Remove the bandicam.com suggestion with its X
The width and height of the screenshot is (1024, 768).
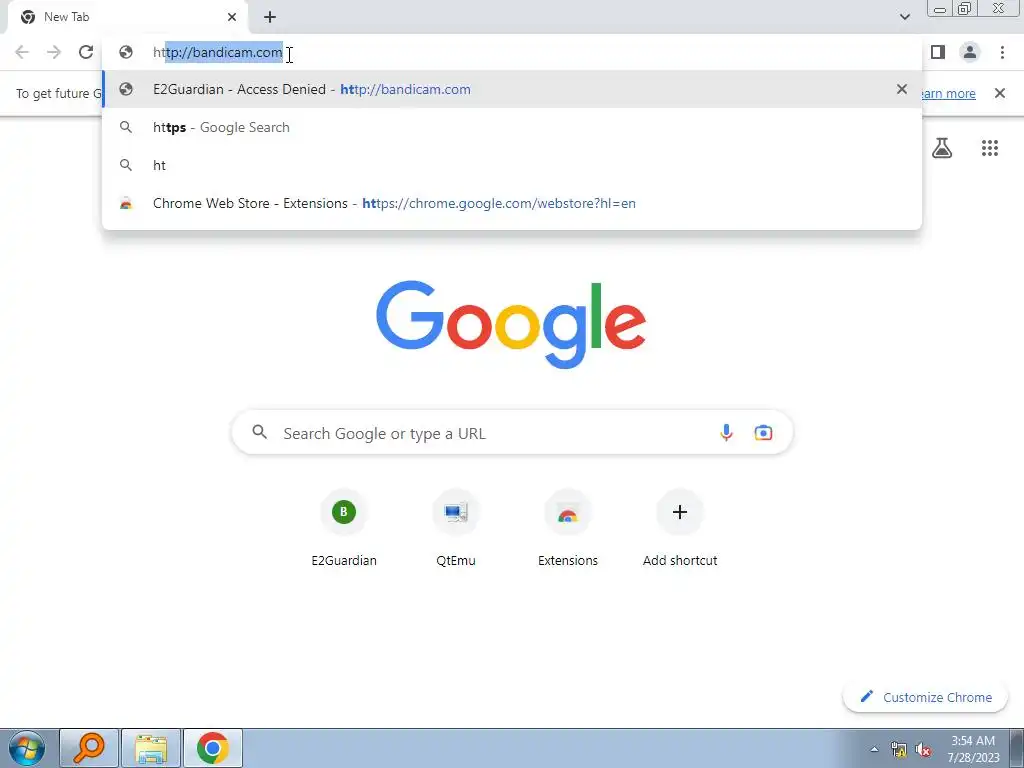[x=902, y=89]
